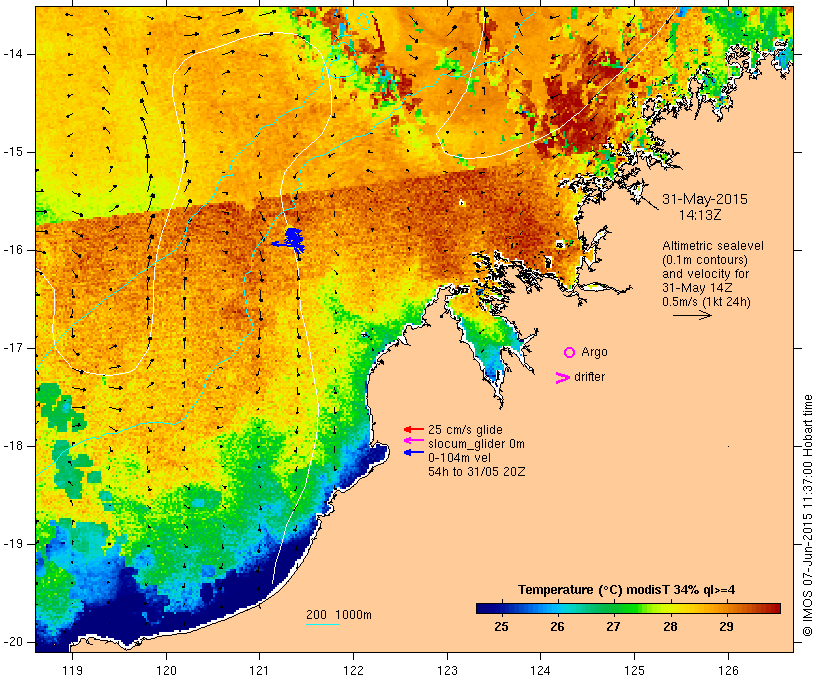Screen dimensions: 820x680
Task: Click the date text 31-May-2015
Action: tap(705, 199)
